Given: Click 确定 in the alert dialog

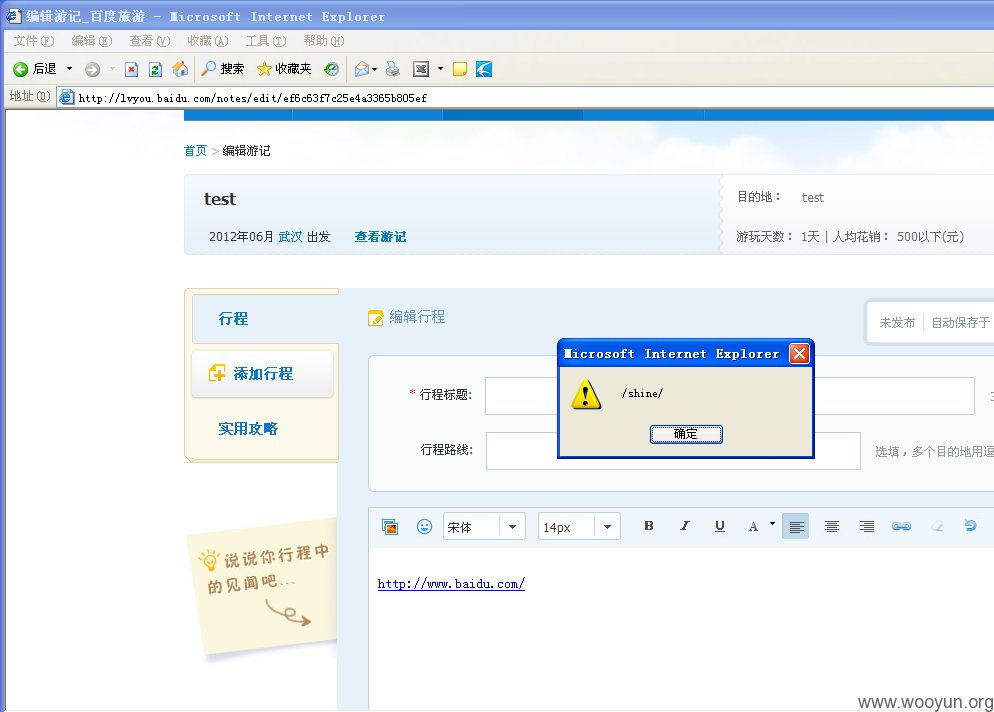Looking at the screenshot, I should 686,434.
